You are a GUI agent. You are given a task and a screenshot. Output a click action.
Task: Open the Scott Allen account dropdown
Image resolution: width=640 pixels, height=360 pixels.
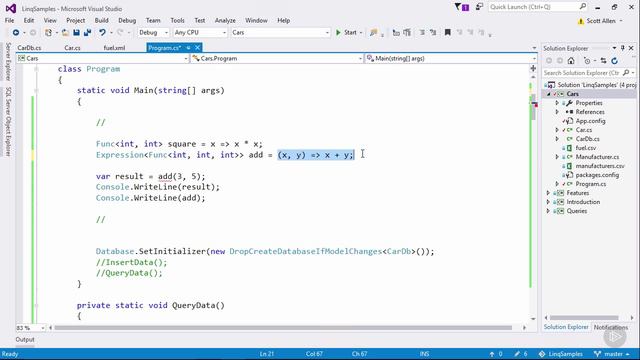(605, 21)
